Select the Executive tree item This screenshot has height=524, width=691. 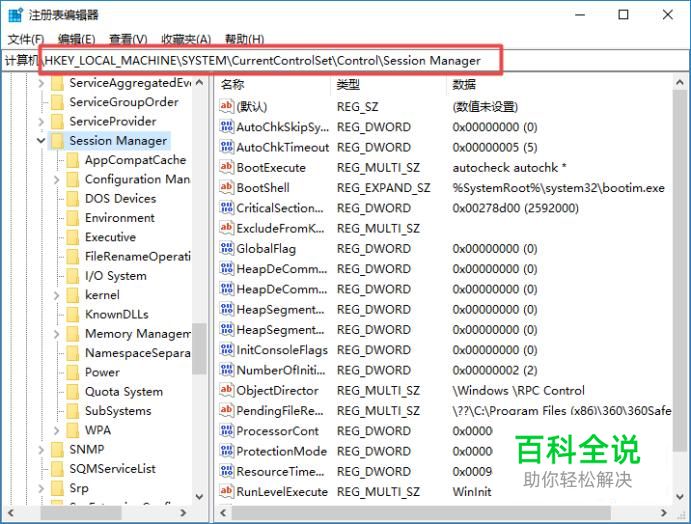tap(110, 237)
